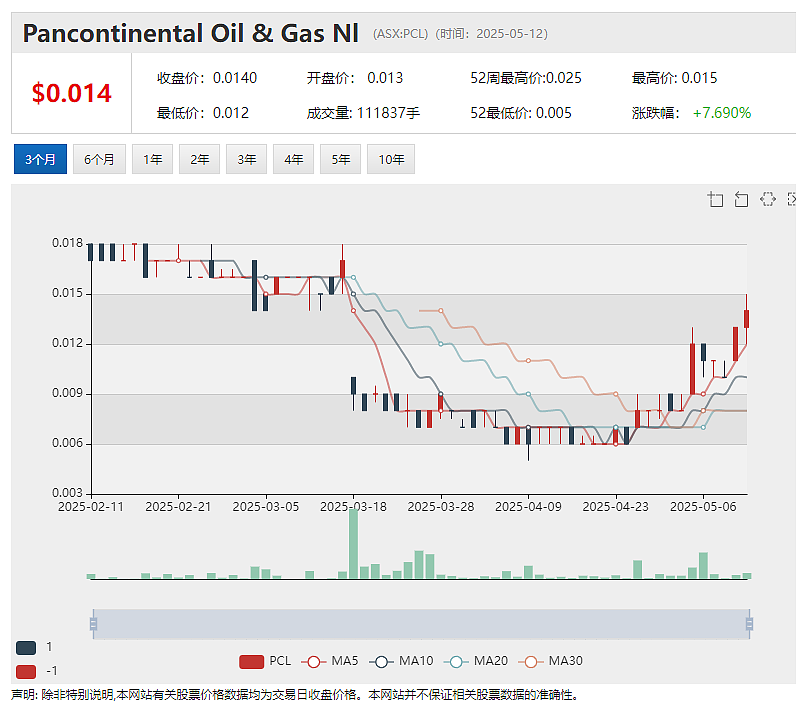Image resolution: width=805 pixels, height=713 pixels.
Task: Activate the area zoom tool icon
Action: pyautogui.click(x=715, y=199)
